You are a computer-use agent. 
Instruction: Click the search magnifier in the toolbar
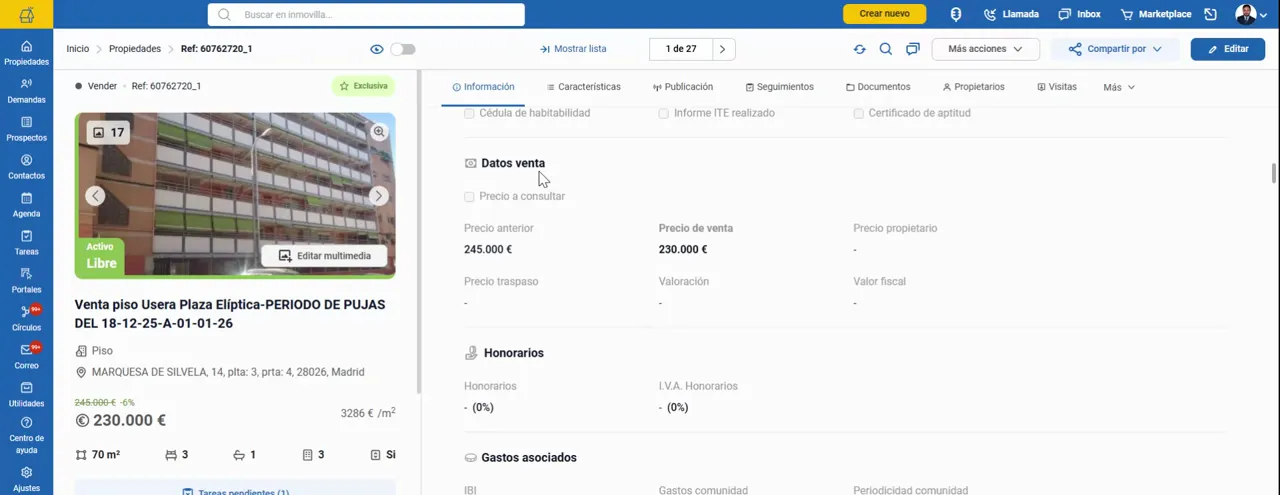click(886, 49)
